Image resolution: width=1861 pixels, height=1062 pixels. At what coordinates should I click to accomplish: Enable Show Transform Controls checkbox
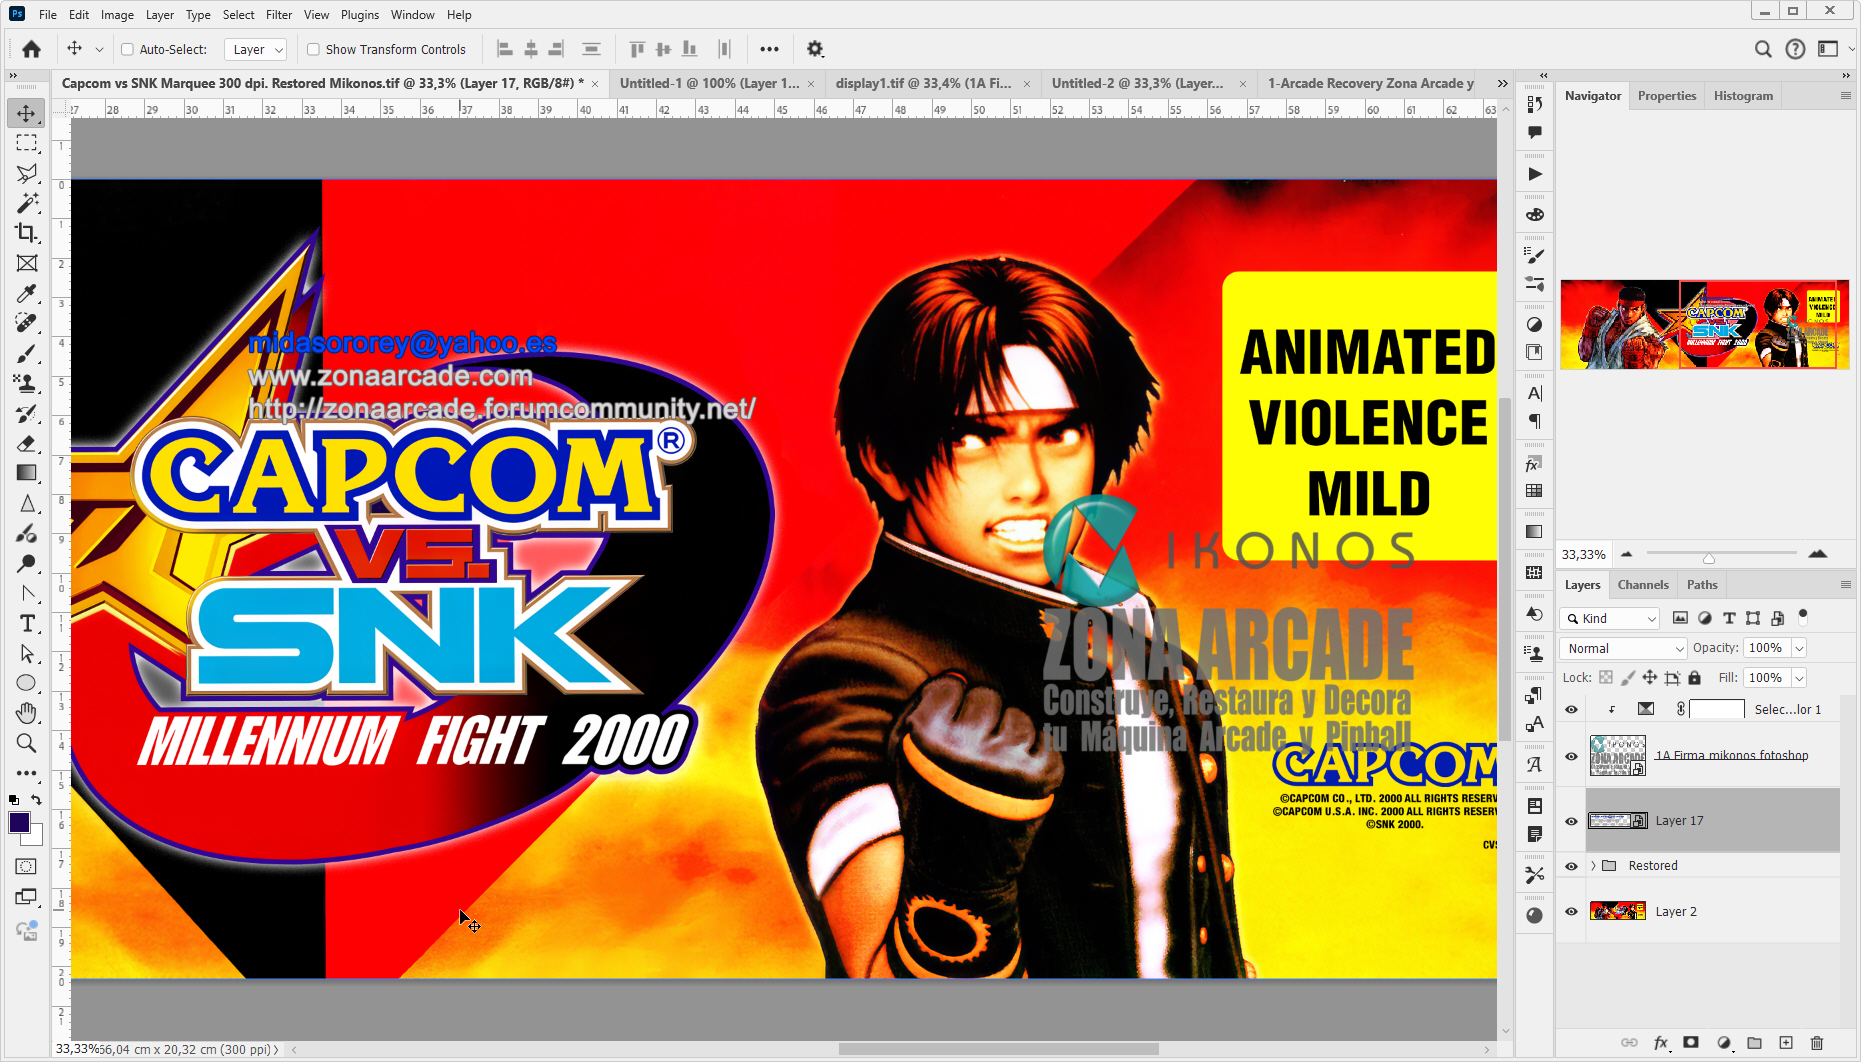click(313, 49)
